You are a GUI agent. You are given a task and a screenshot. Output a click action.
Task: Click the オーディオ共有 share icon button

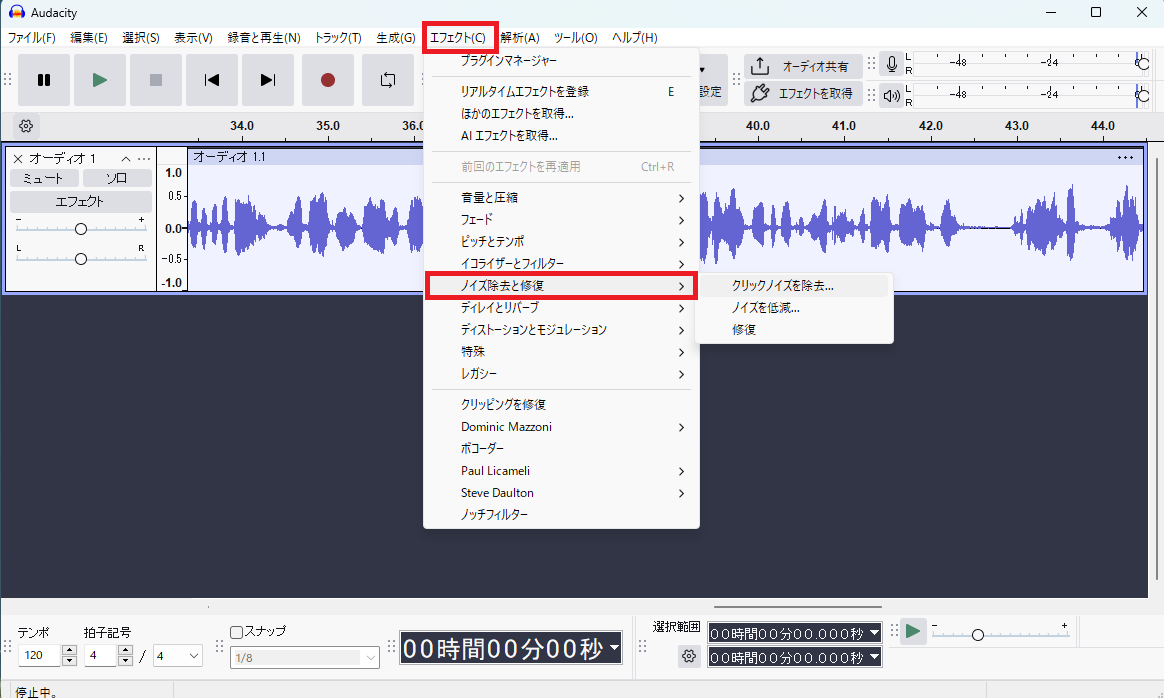tap(803, 66)
